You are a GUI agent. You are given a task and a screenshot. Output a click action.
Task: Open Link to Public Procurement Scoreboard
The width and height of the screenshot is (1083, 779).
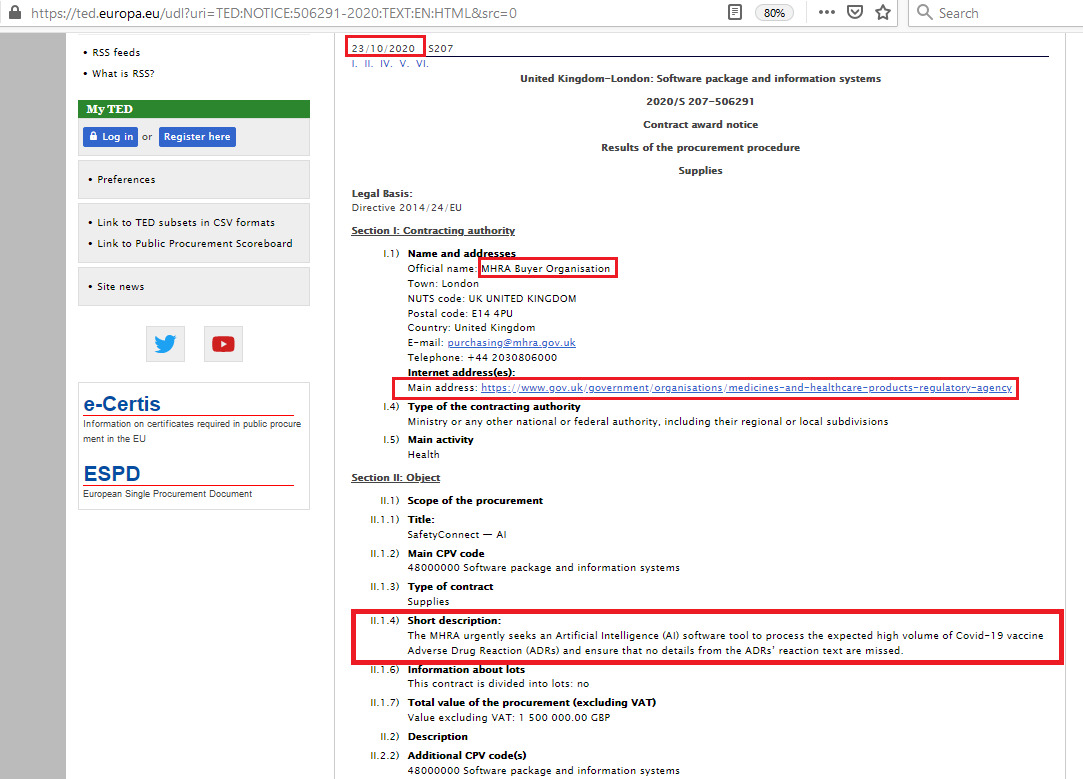pyautogui.click(x=195, y=243)
